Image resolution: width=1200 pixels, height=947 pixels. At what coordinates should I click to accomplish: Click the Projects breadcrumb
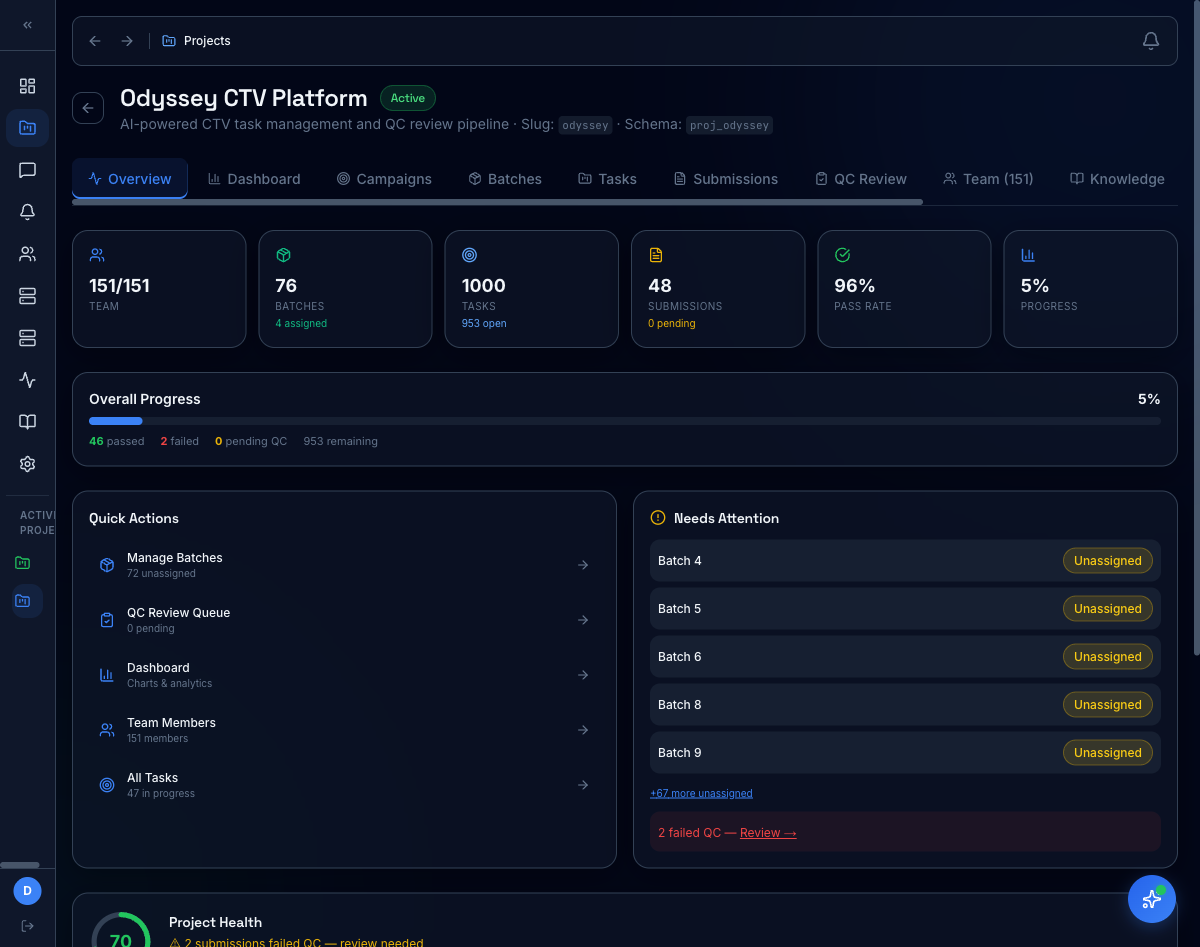pyautogui.click(x=196, y=41)
